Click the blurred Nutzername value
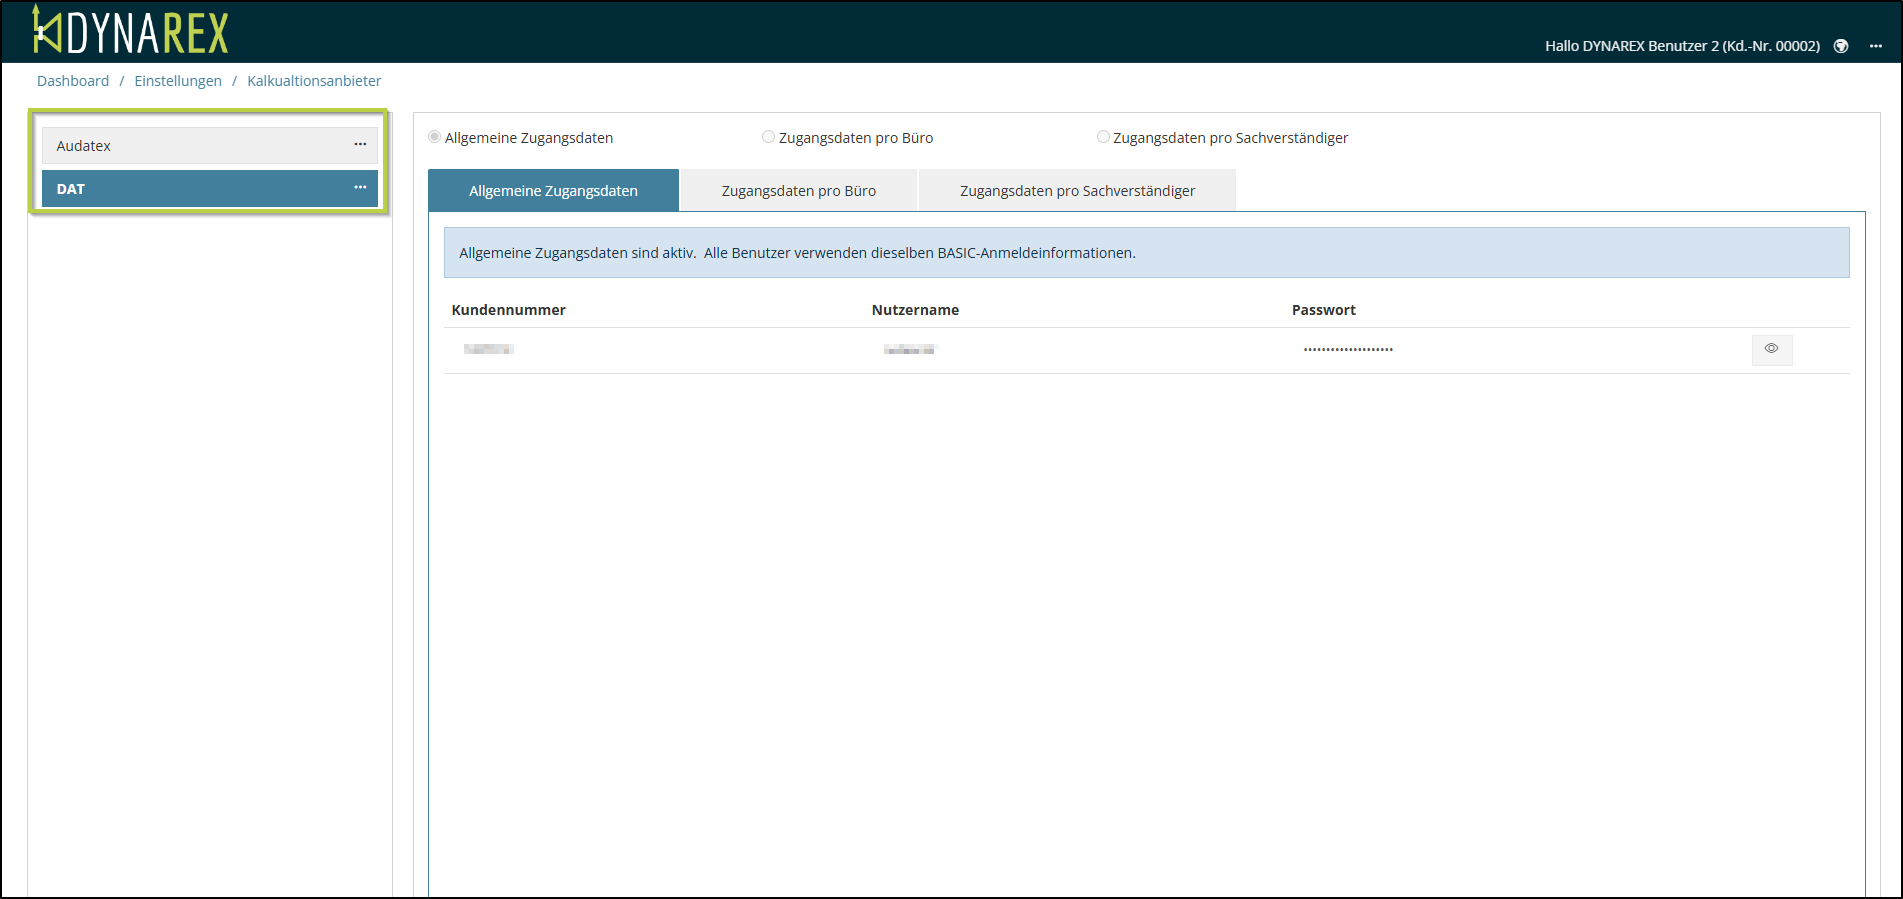Screen dimensions: 1903x899 909,349
